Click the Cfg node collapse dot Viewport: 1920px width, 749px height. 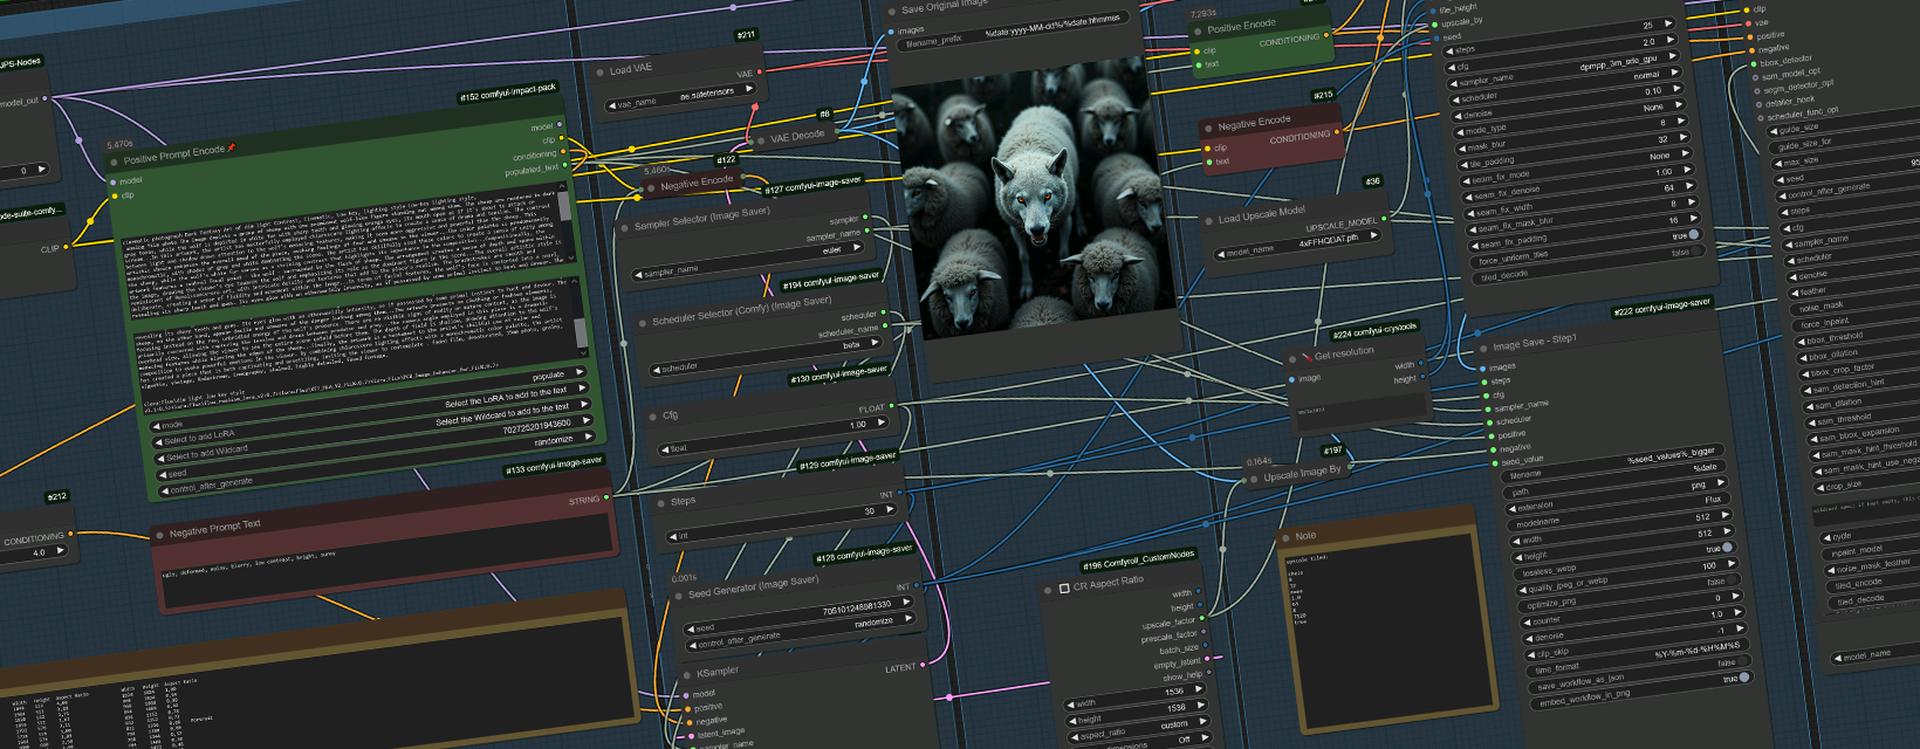click(x=652, y=417)
